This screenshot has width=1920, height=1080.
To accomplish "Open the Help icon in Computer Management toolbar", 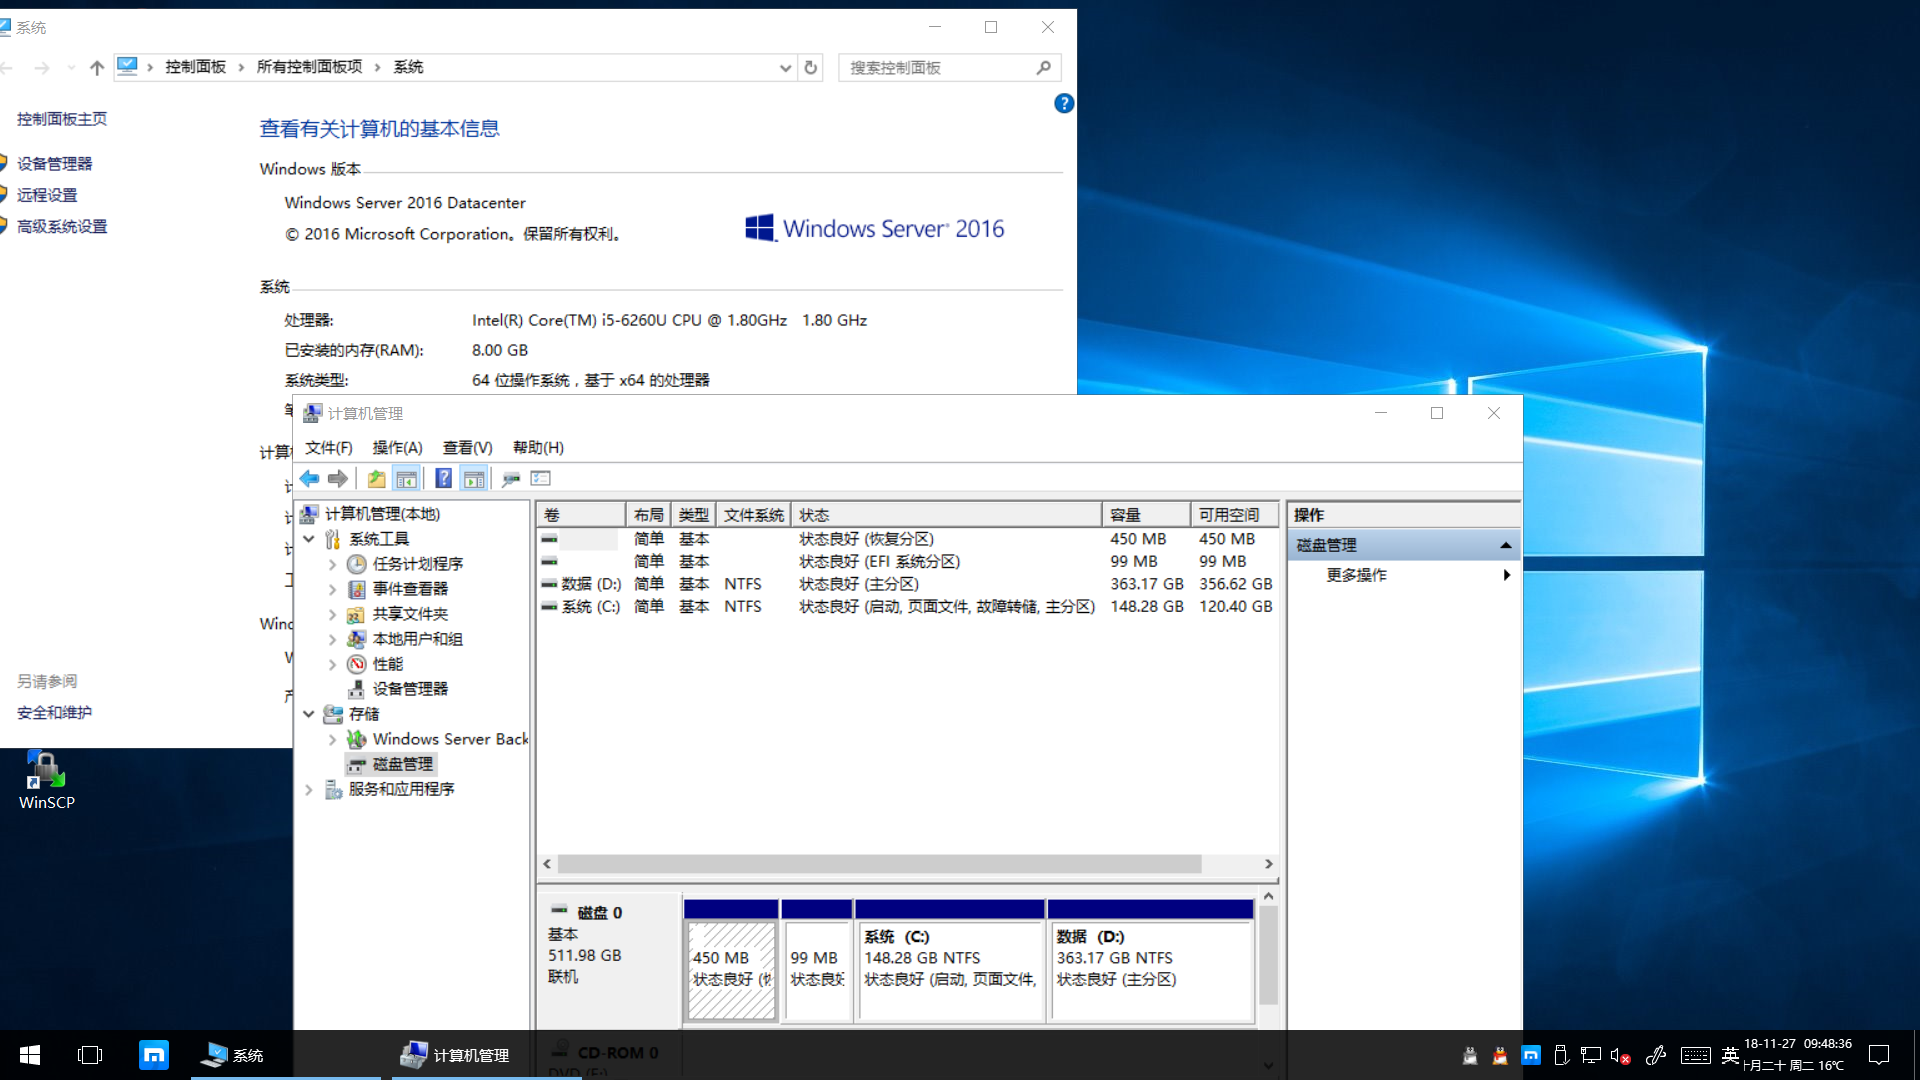I will click(x=443, y=479).
